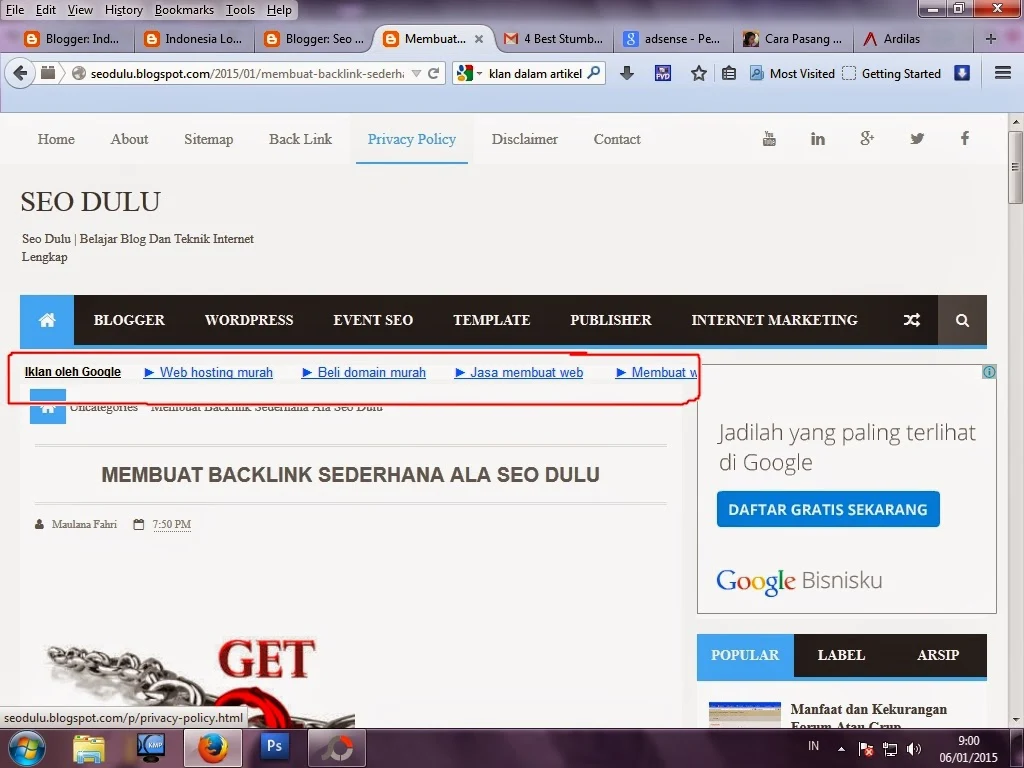Open the Firefox hamburger menu icon
This screenshot has height=768, width=1024.
tap(1002, 73)
